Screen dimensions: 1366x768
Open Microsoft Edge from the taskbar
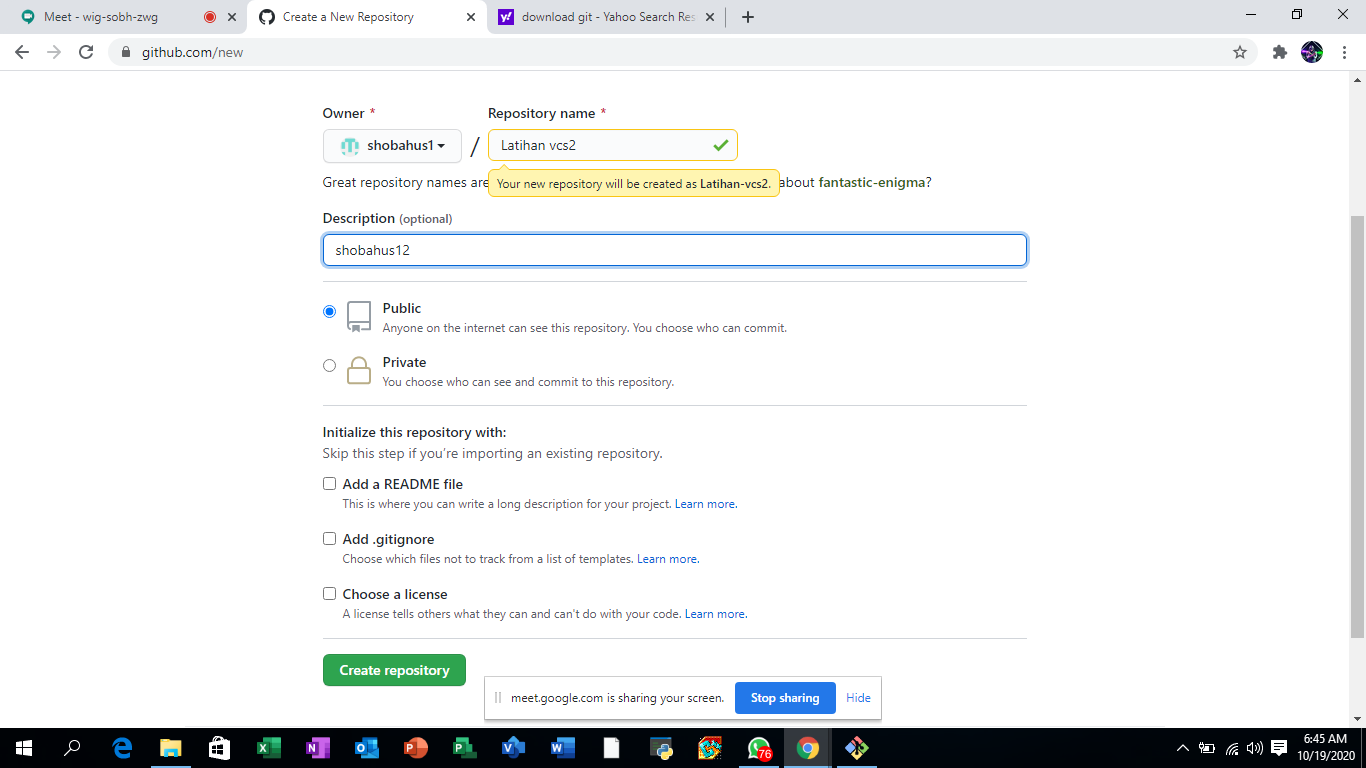[122, 748]
